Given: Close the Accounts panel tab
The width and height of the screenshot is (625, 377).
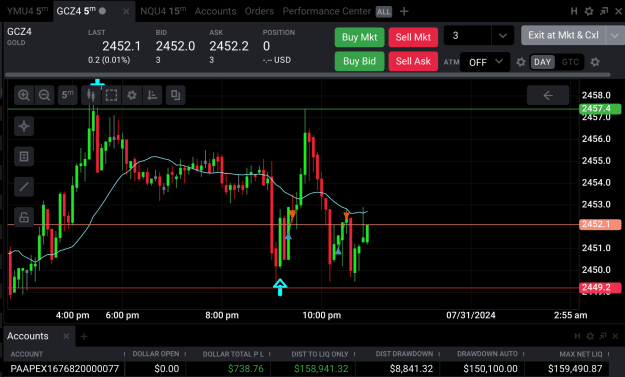Looking at the screenshot, I should tap(66, 336).
